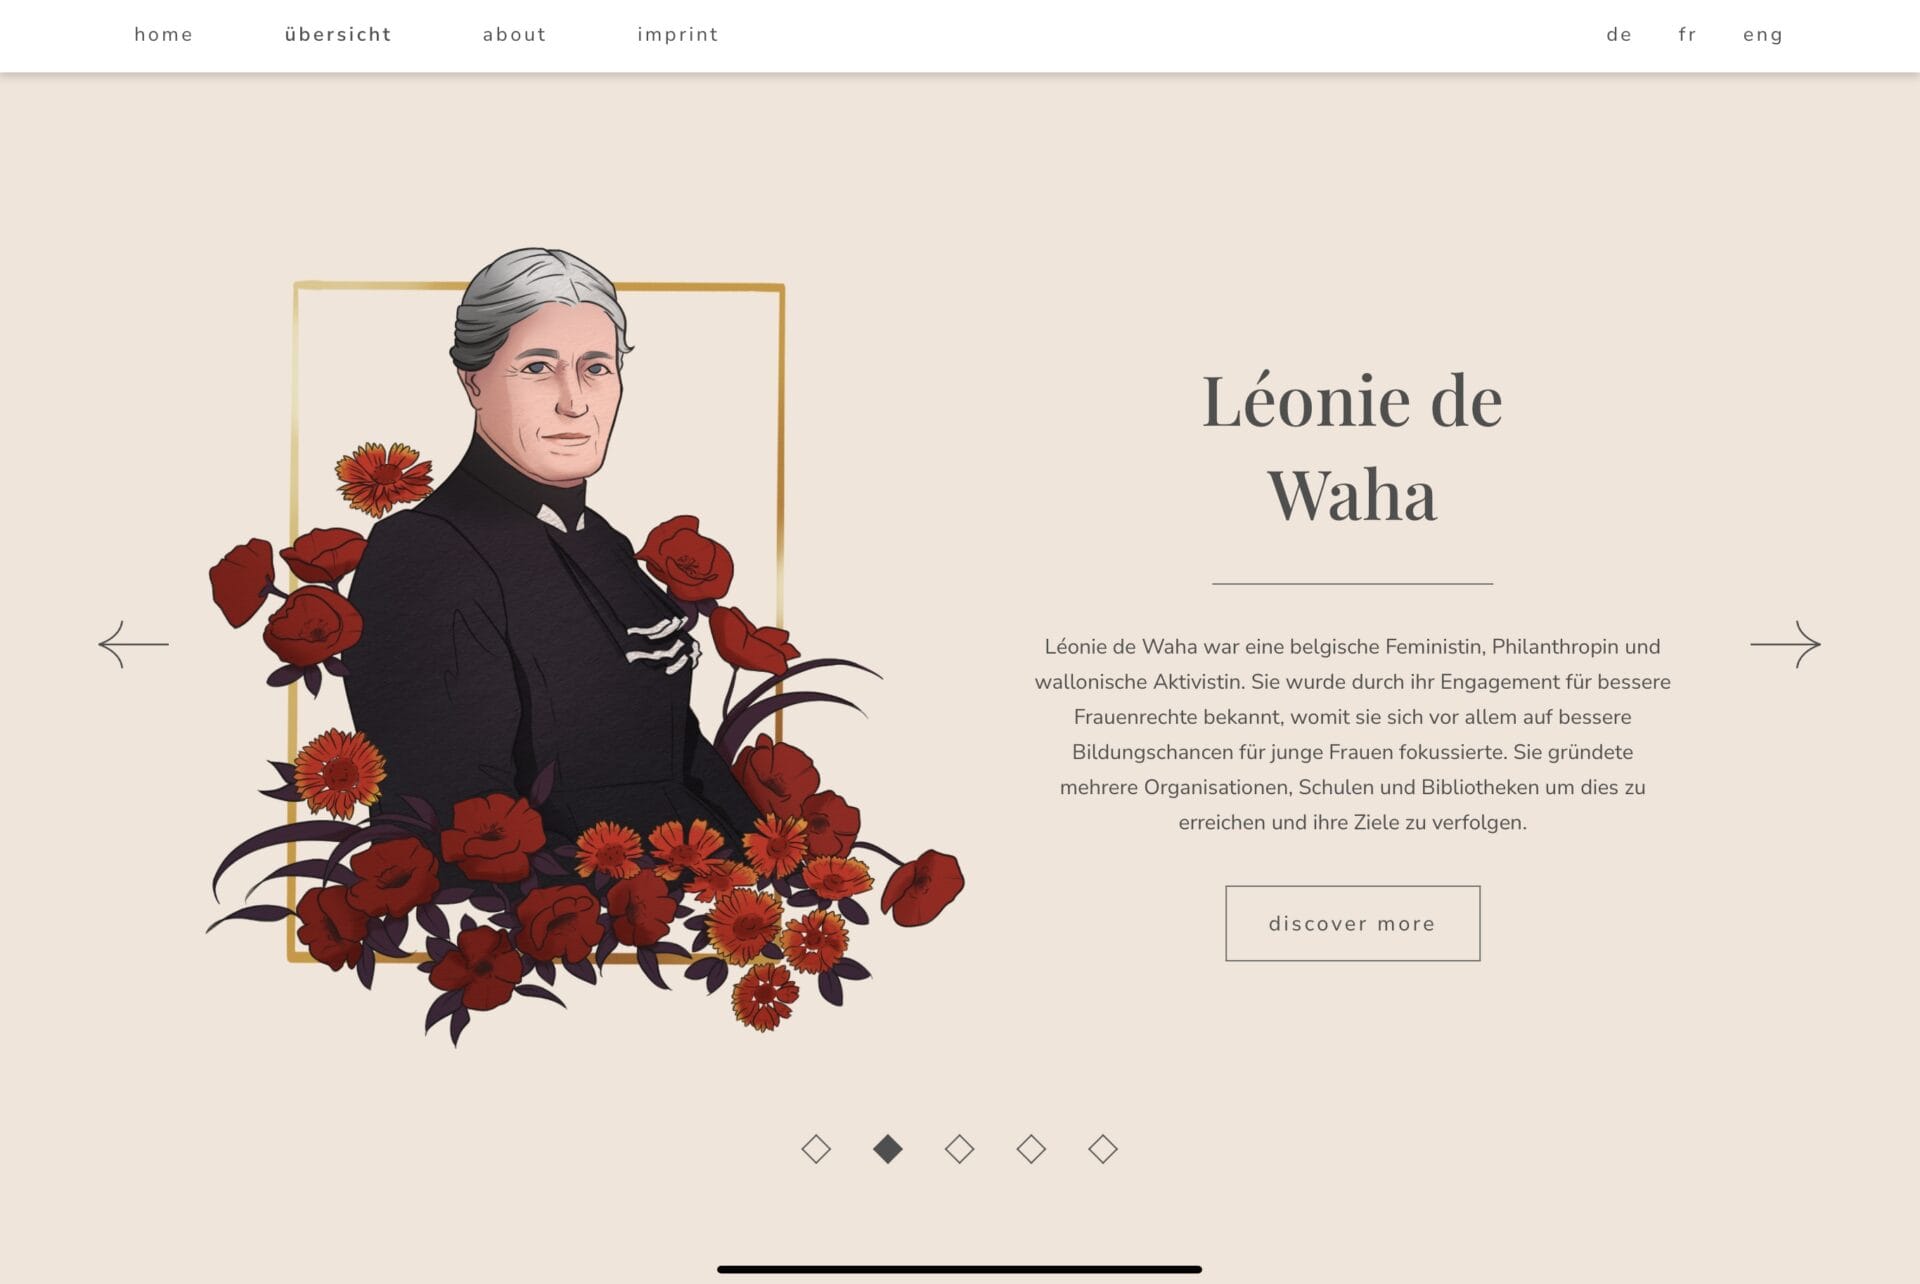Click the Léonie de Waha biography paragraph

[1352, 734]
